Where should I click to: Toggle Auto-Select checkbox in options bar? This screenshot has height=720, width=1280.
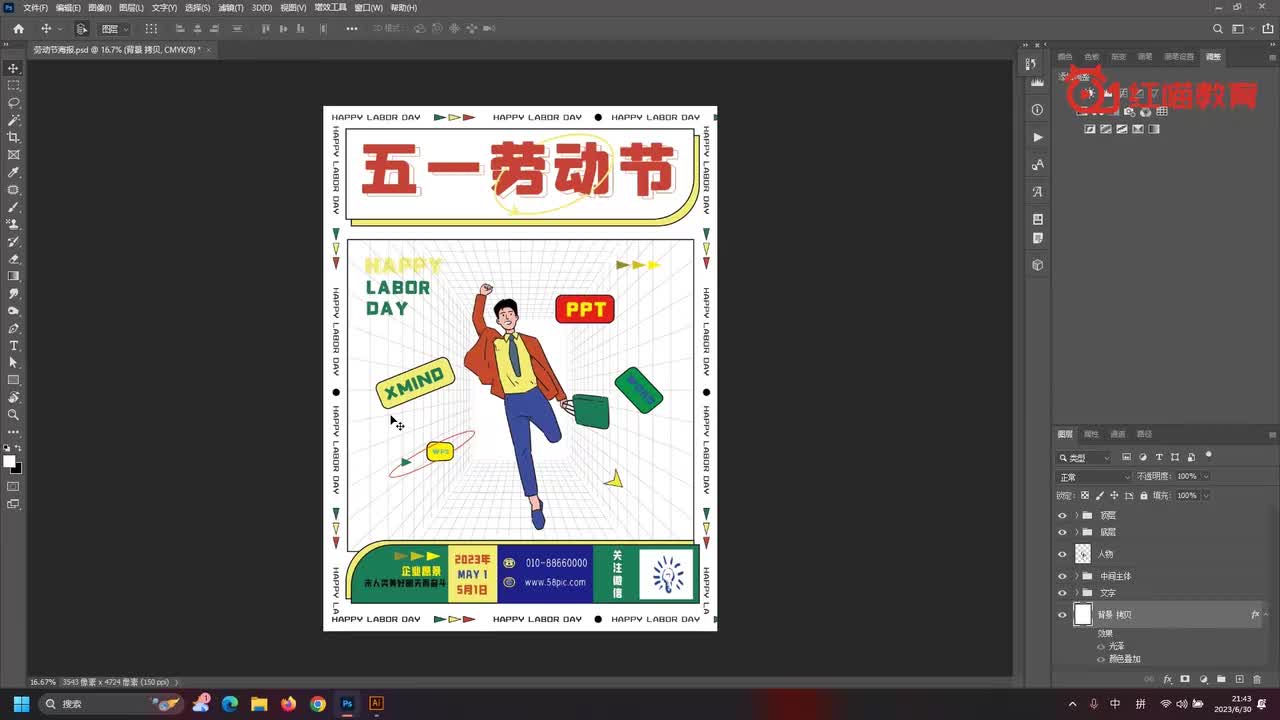pyautogui.click(x=82, y=29)
